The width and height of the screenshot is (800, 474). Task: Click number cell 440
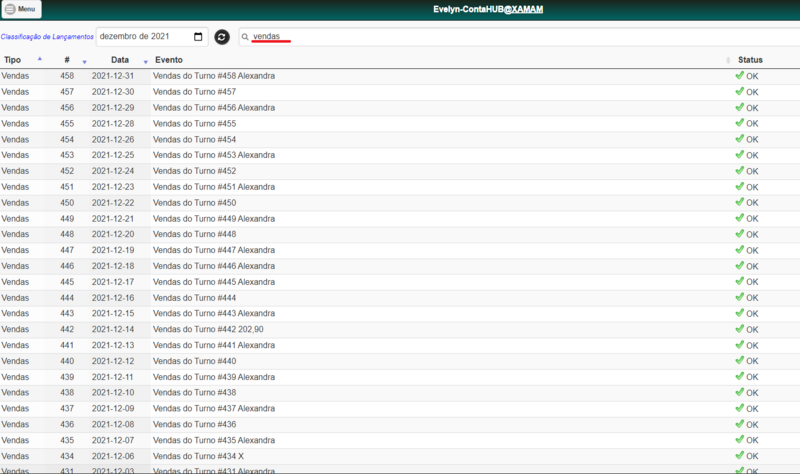click(67, 361)
